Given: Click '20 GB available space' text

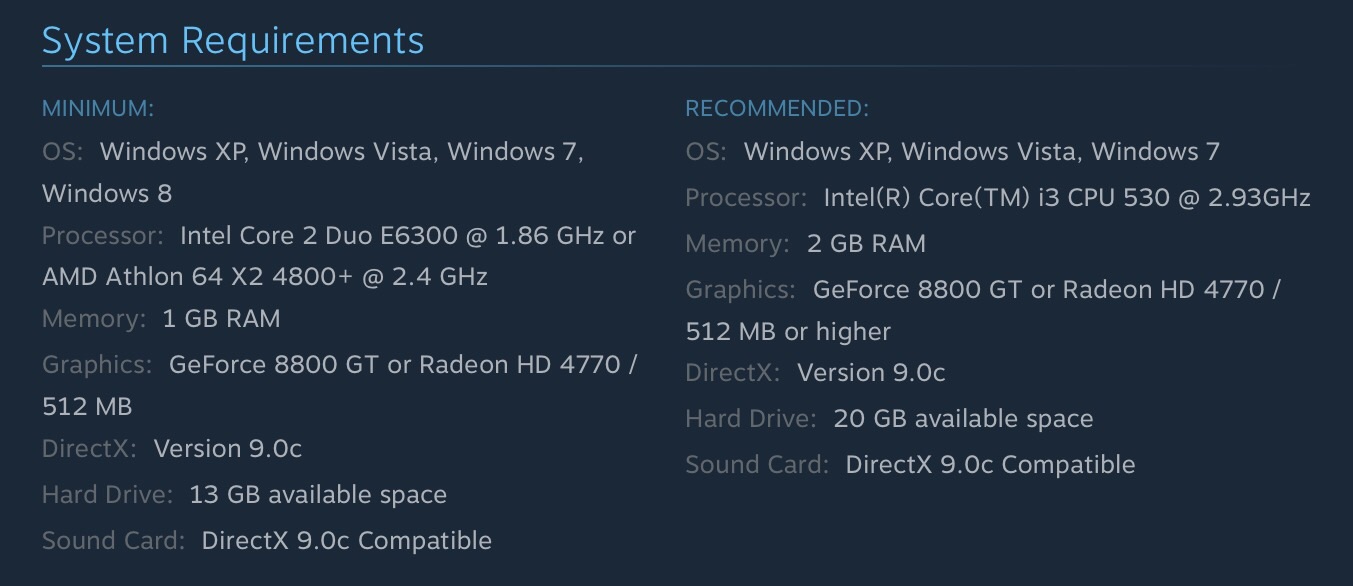Looking at the screenshot, I should (x=963, y=418).
